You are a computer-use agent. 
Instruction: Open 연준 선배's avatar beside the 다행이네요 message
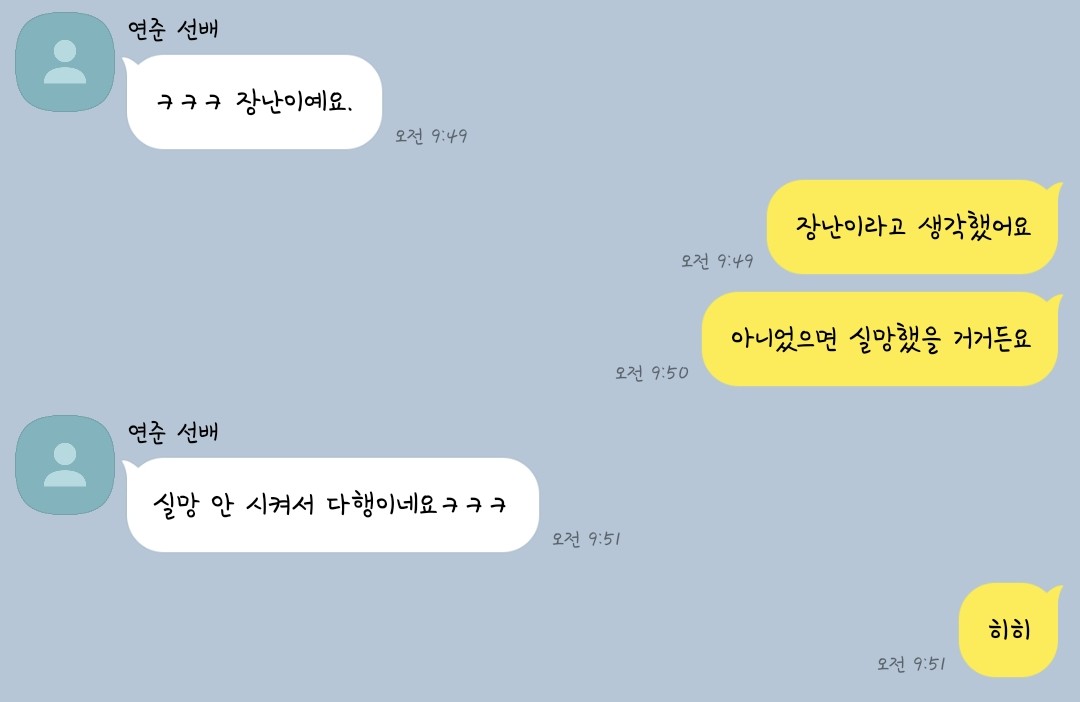(65, 465)
